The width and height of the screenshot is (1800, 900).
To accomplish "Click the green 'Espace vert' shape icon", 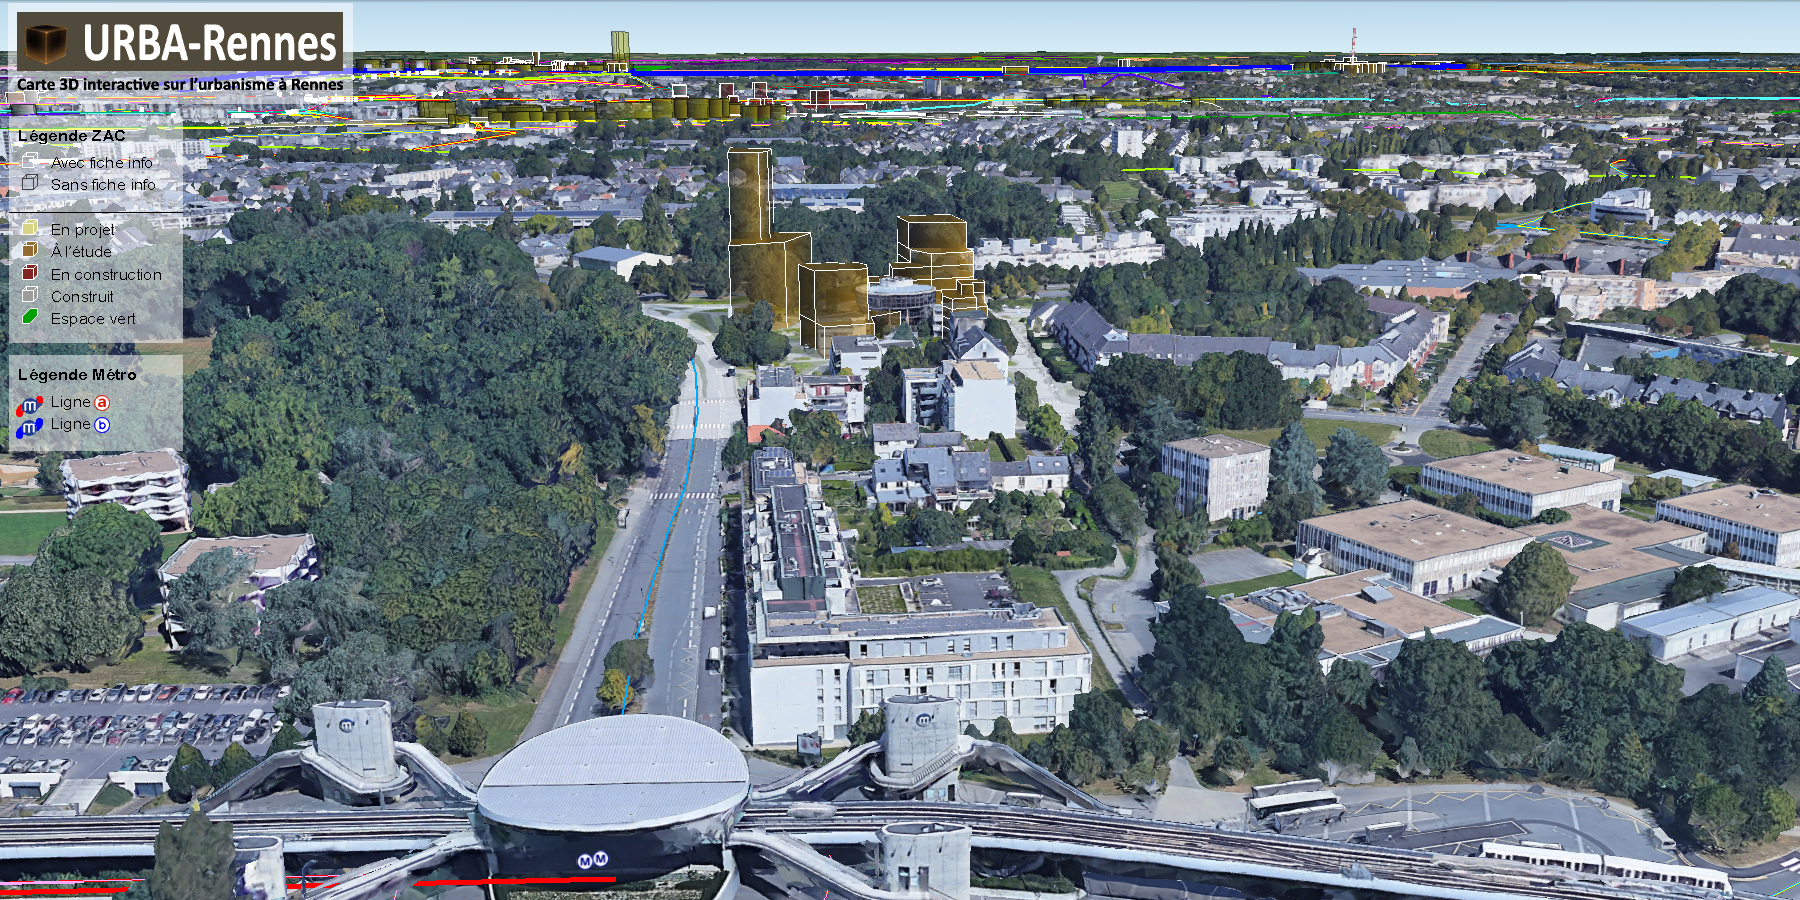I will [x=30, y=317].
